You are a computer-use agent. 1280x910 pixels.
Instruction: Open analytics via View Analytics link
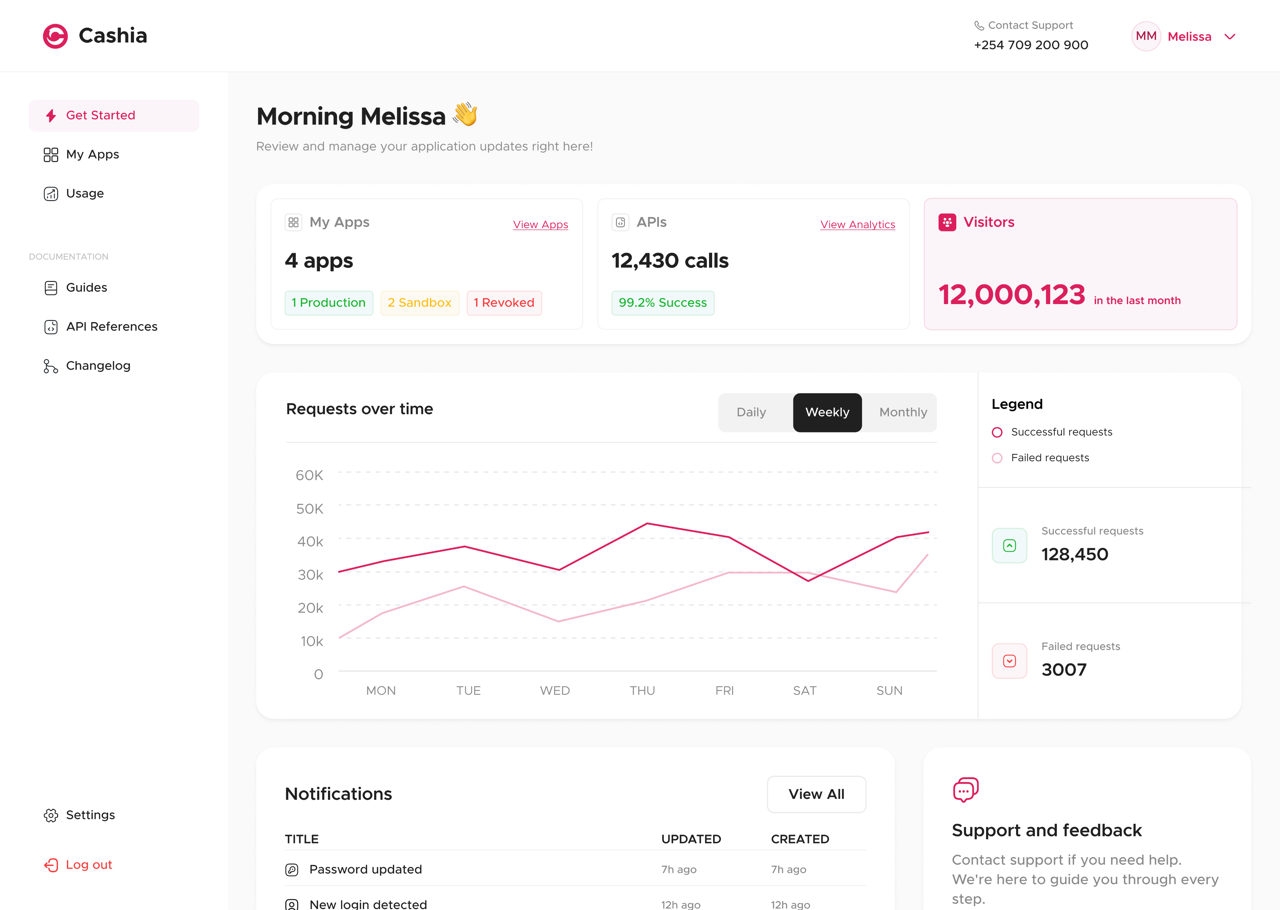point(857,224)
